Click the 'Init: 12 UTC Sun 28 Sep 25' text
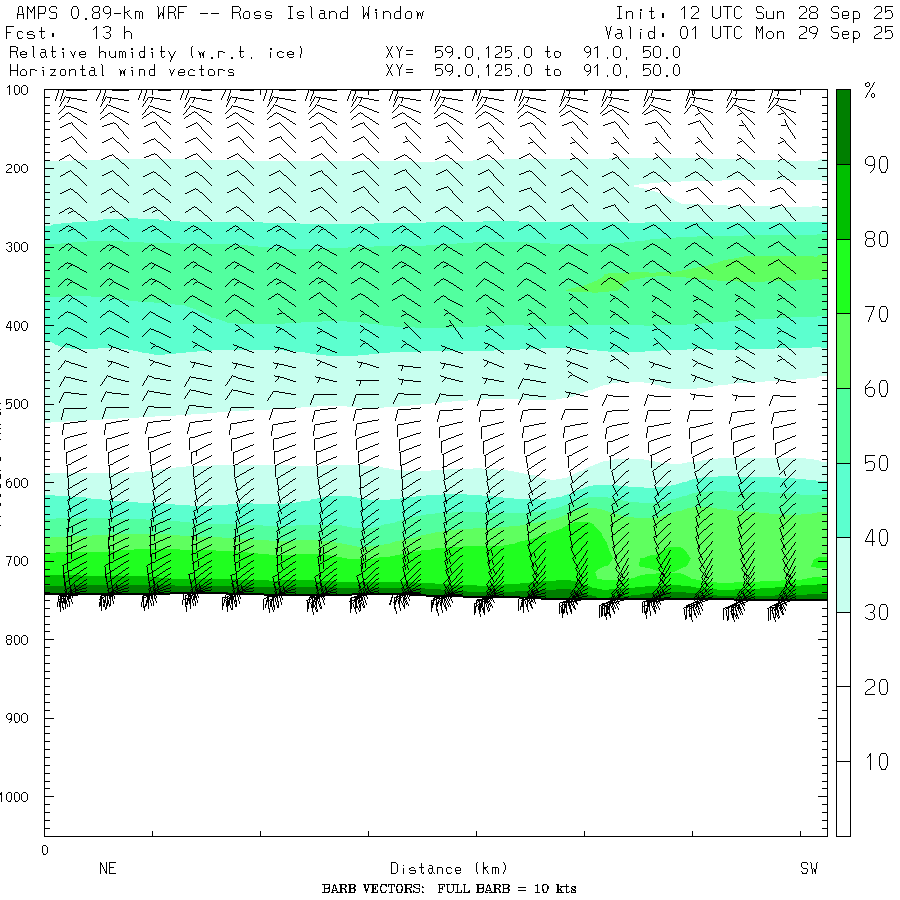900x900 pixels. point(754,13)
